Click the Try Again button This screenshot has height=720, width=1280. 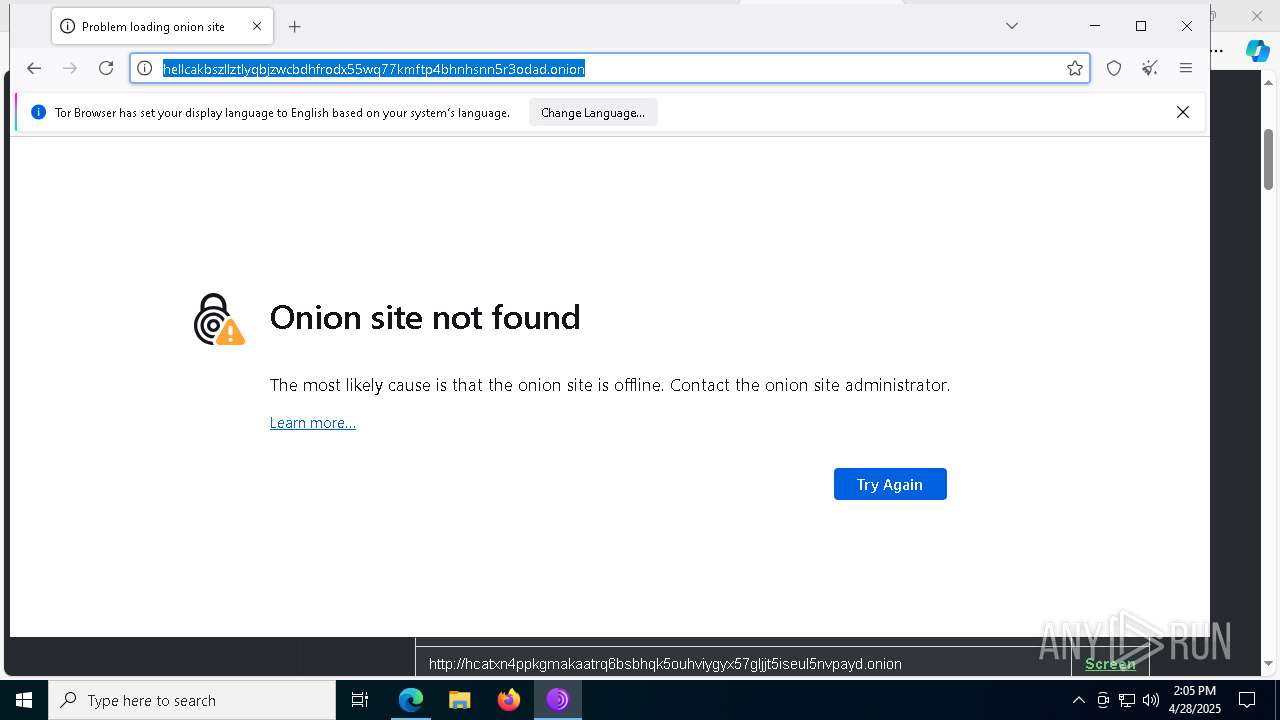pyautogui.click(x=890, y=484)
